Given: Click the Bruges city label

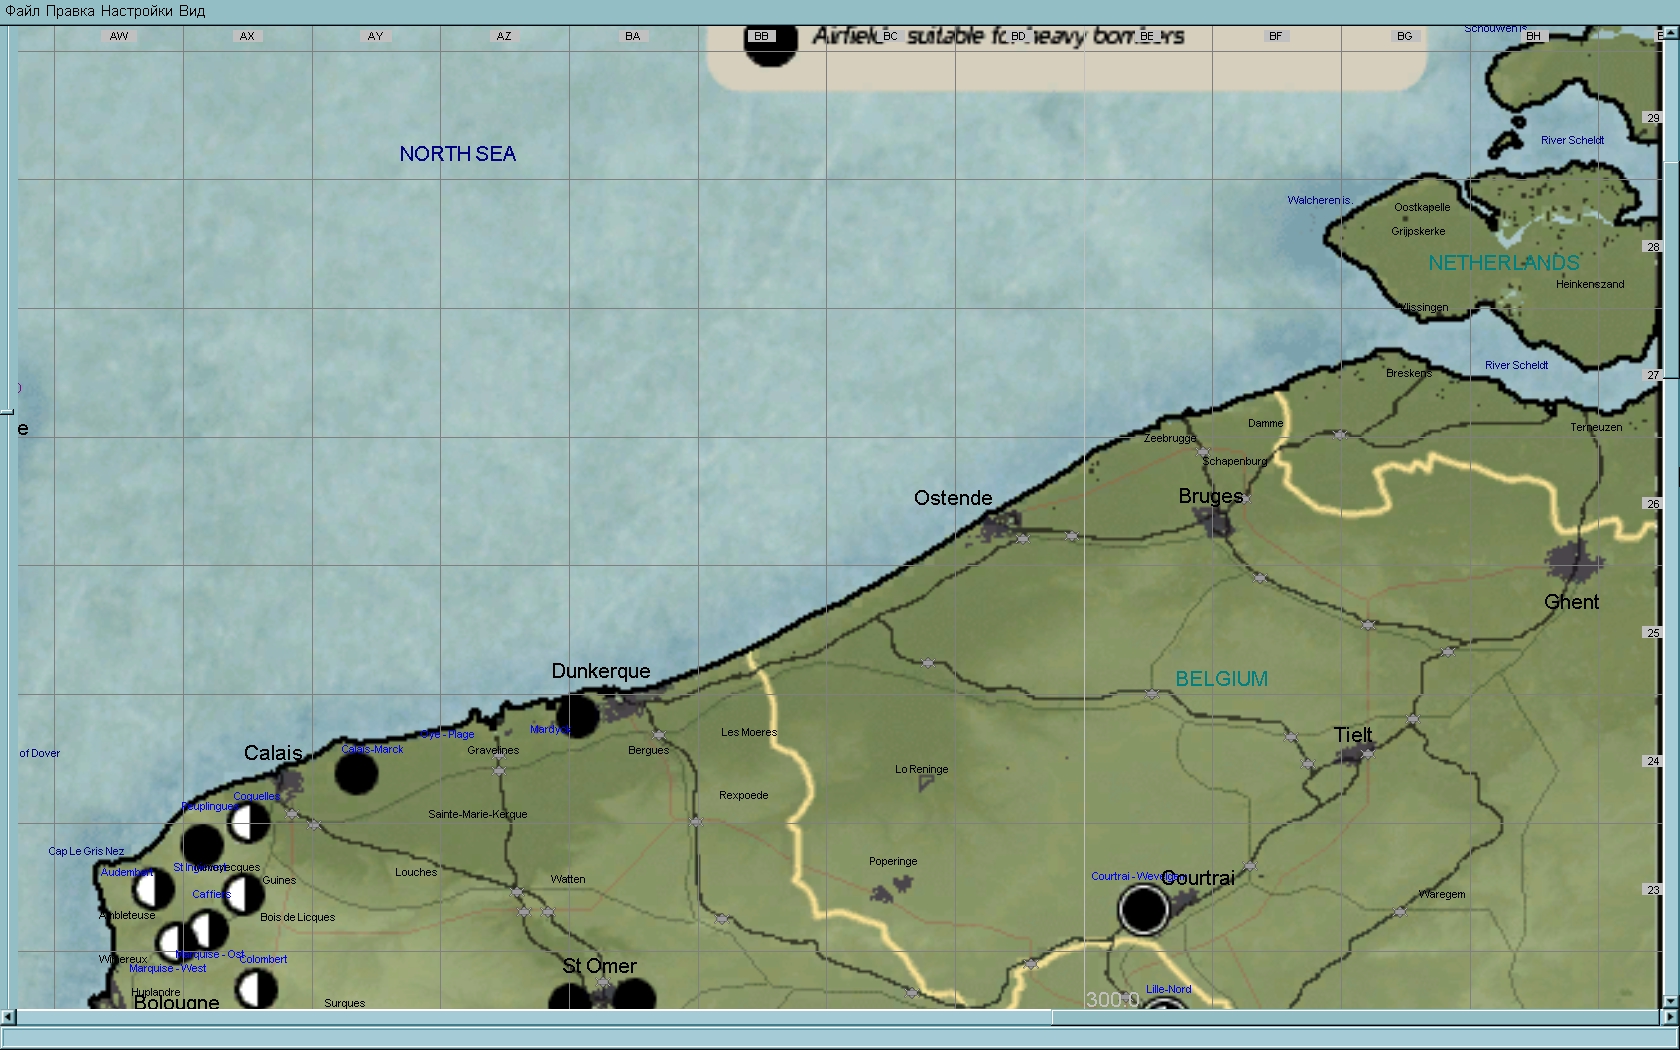Looking at the screenshot, I should 1211,496.
